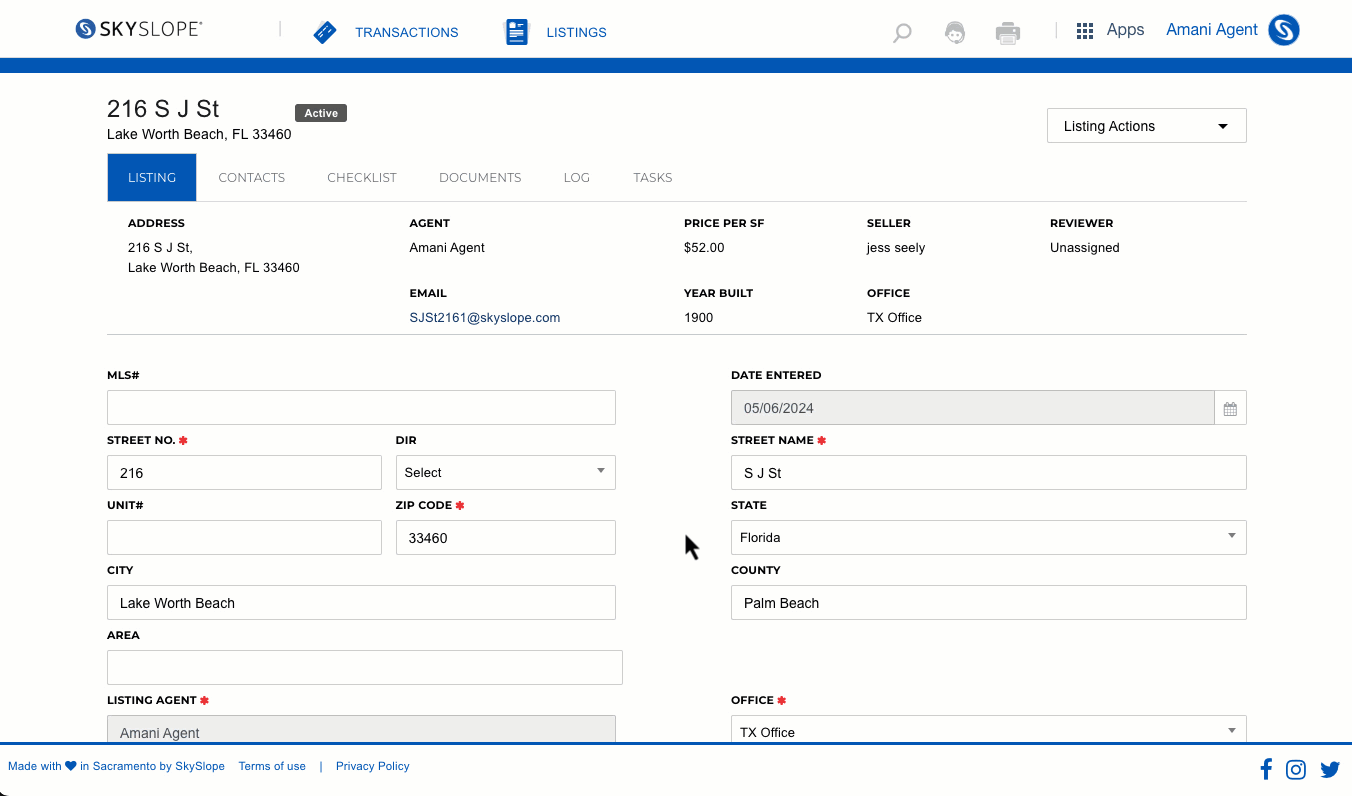Image resolution: width=1352 pixels, height=796 pixels.
Task: Open the Terms of use link
Action: [x=272, y=766]
